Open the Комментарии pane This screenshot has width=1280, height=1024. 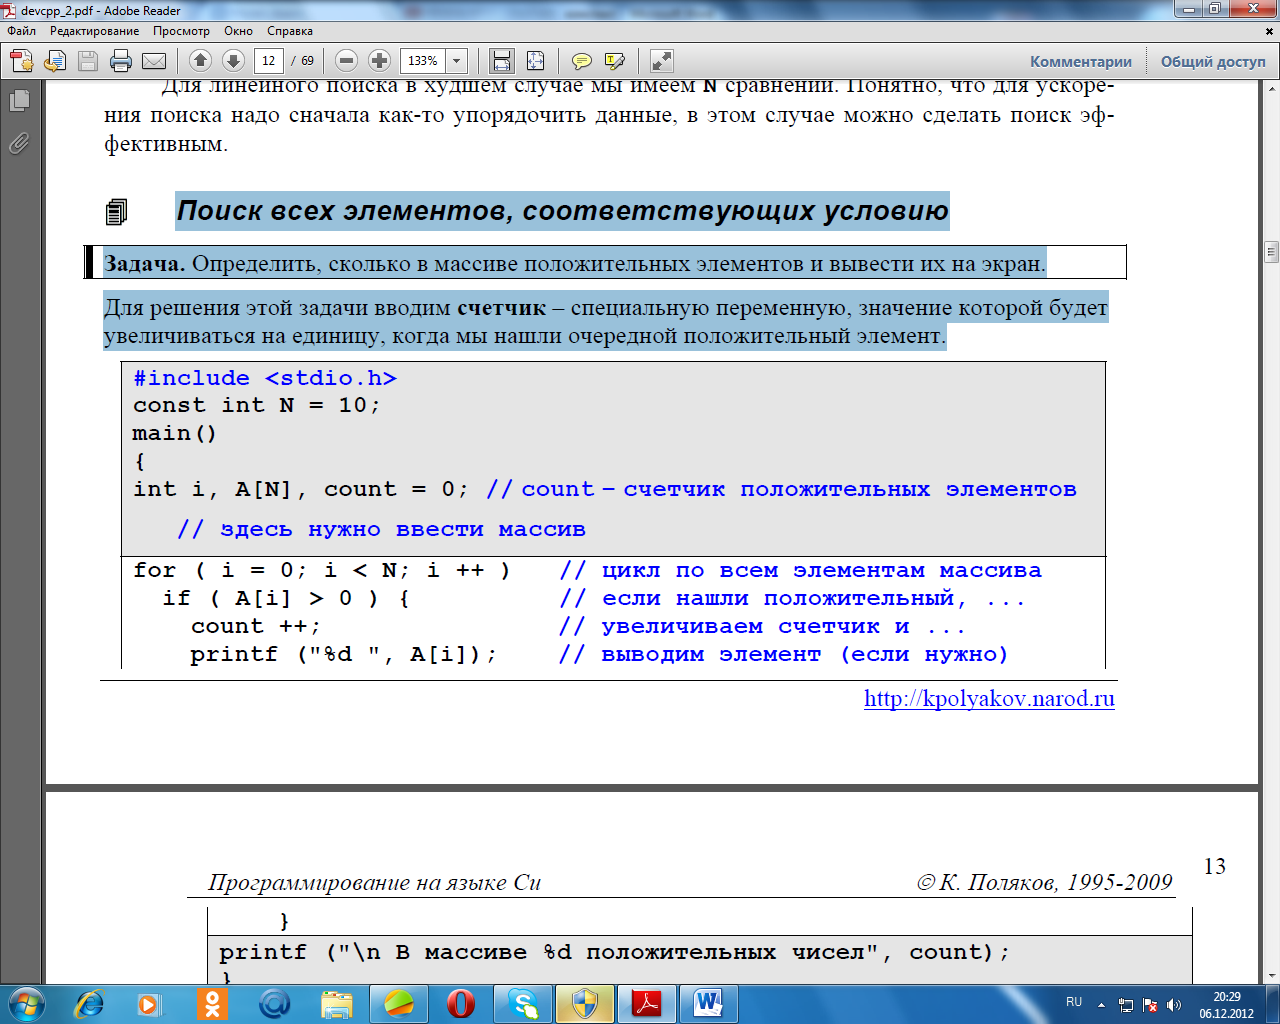click(x=1081, y=61)
